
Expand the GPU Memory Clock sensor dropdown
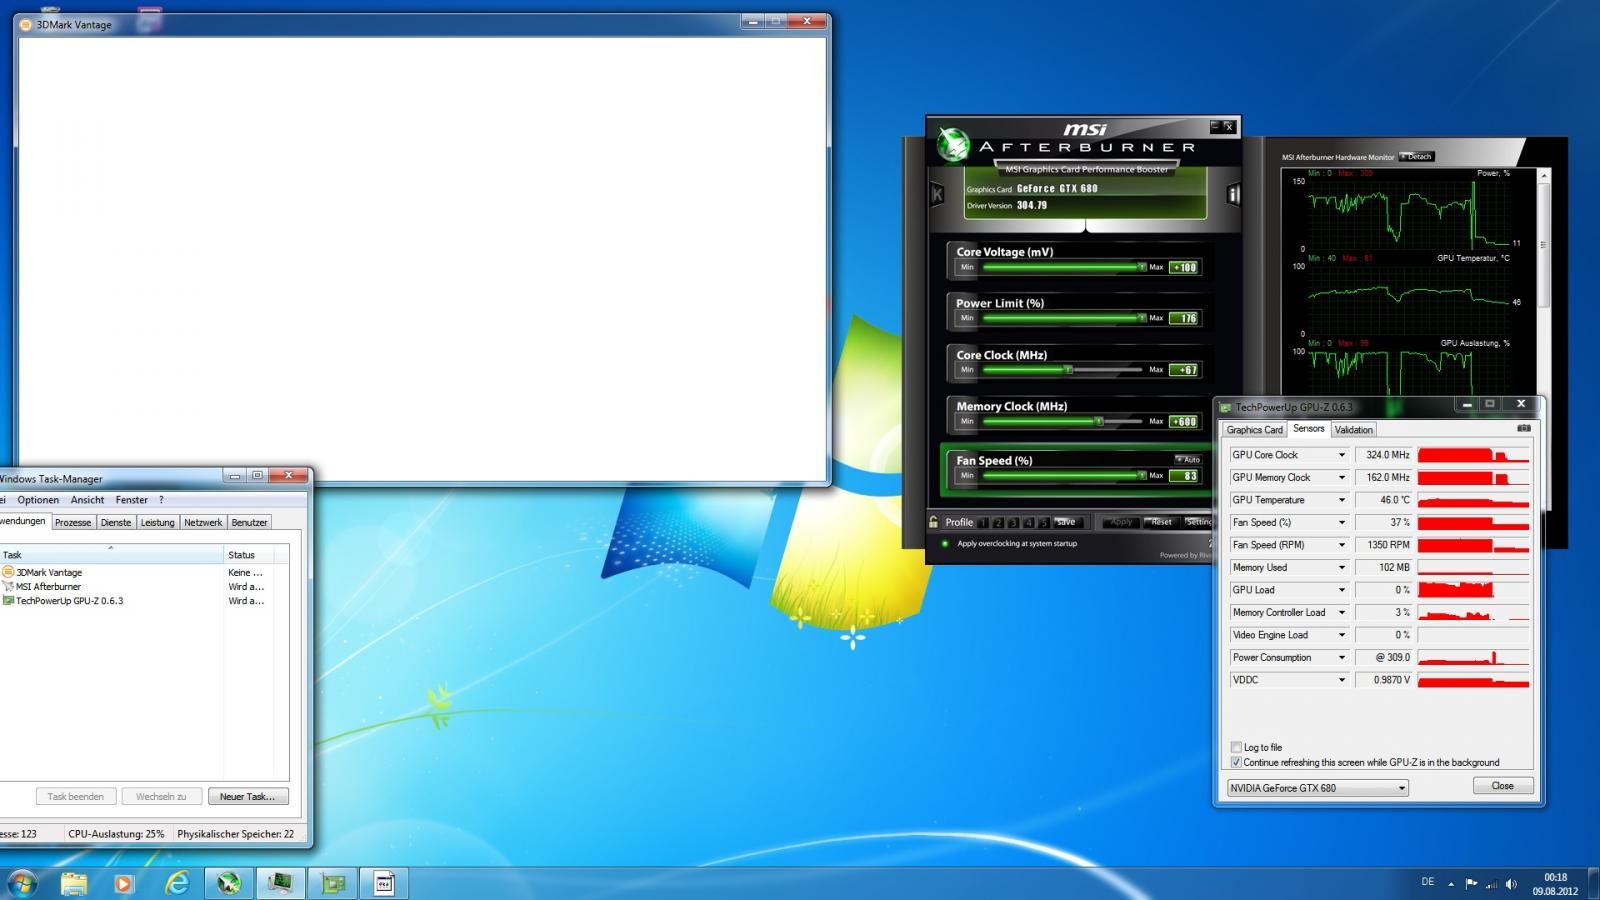tap(1342, 477)
